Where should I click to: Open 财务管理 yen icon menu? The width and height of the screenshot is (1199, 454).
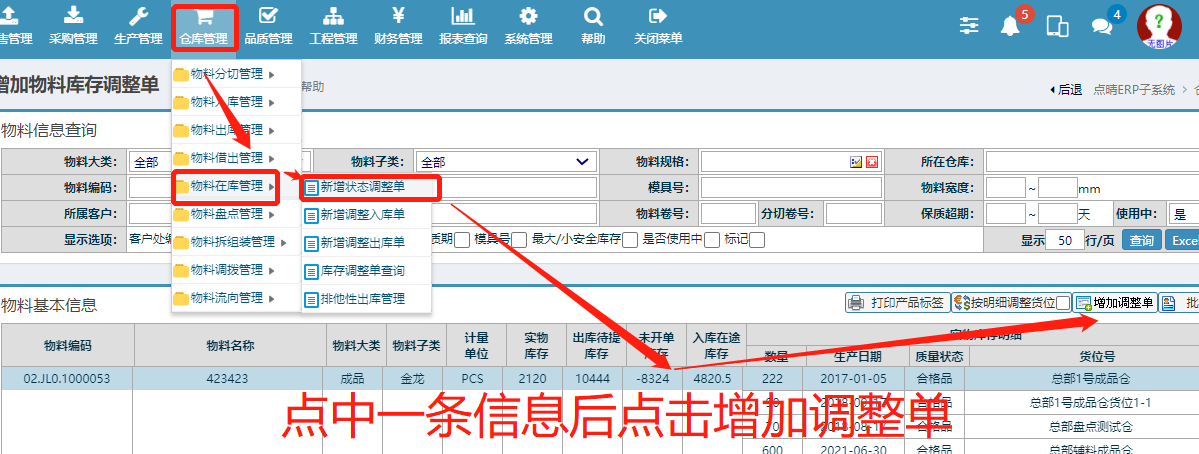pyautogui.click(x=397, y=26)
